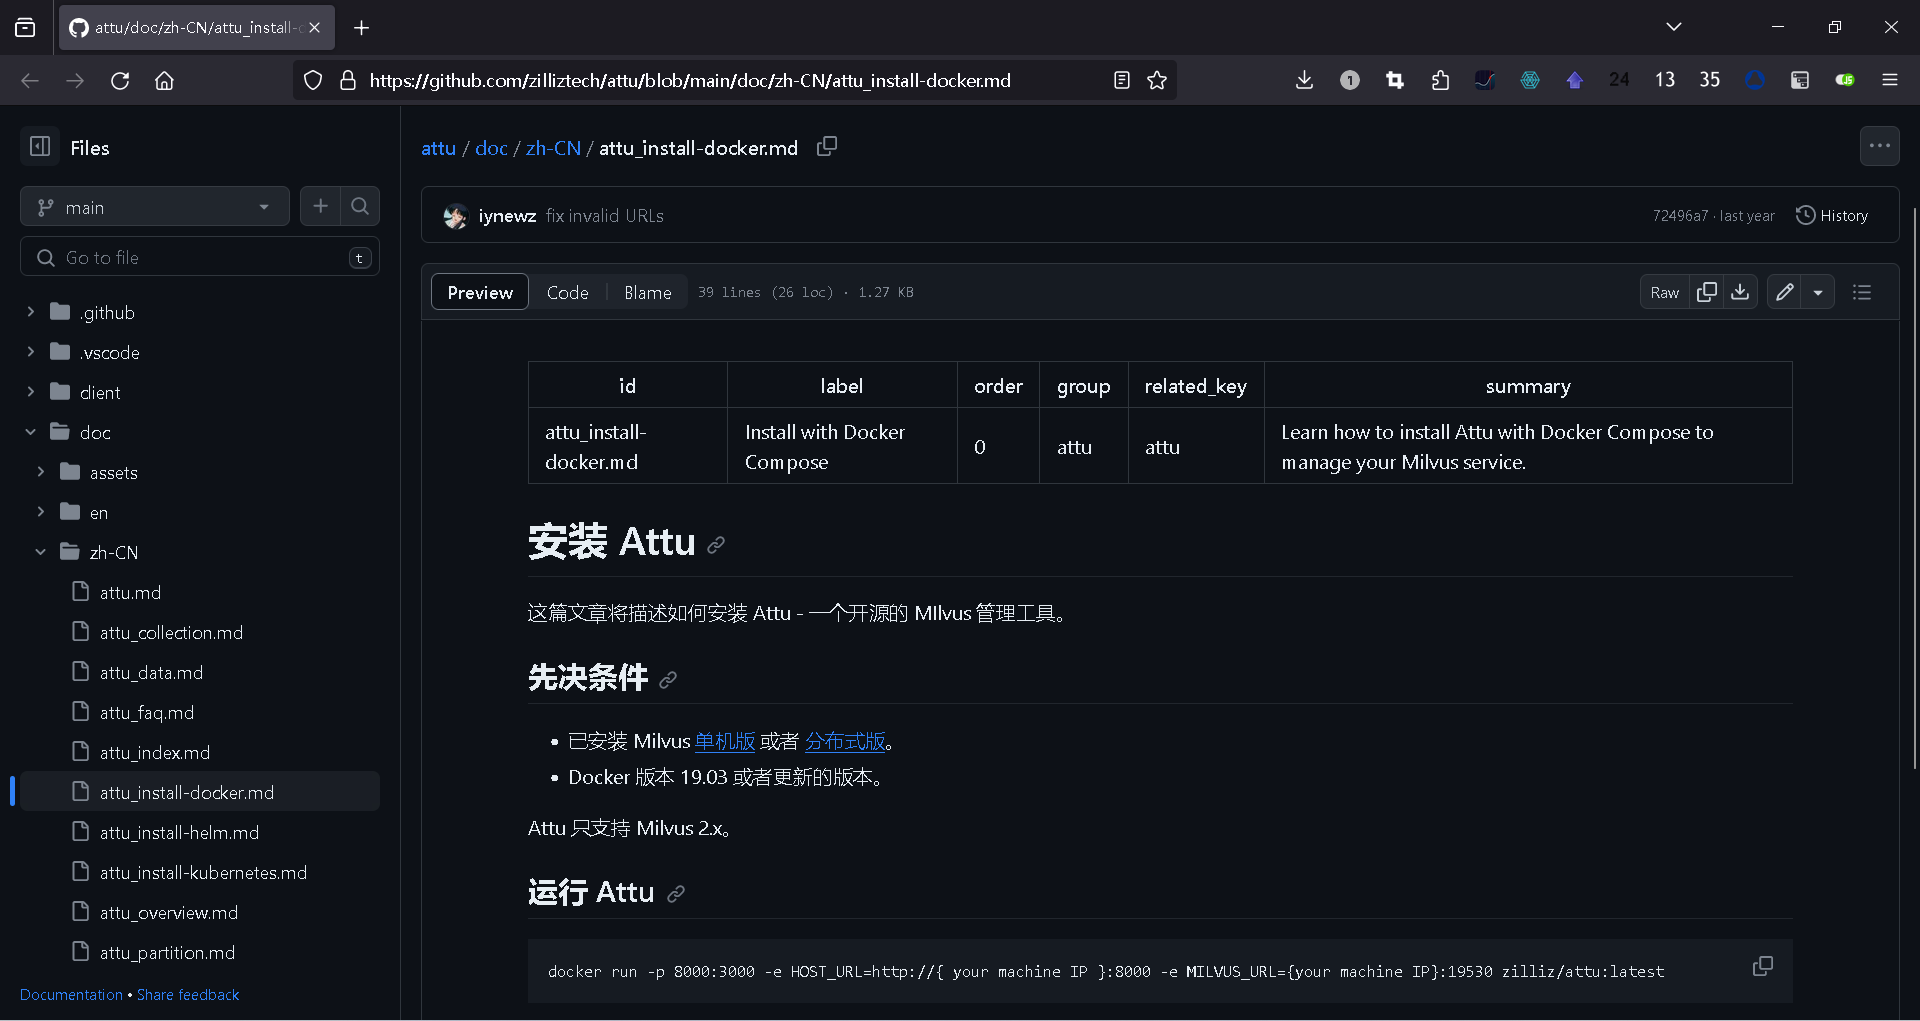The image size is (1920, 1021).
Task: Open the Raw file view
Action: (1665, 292)
